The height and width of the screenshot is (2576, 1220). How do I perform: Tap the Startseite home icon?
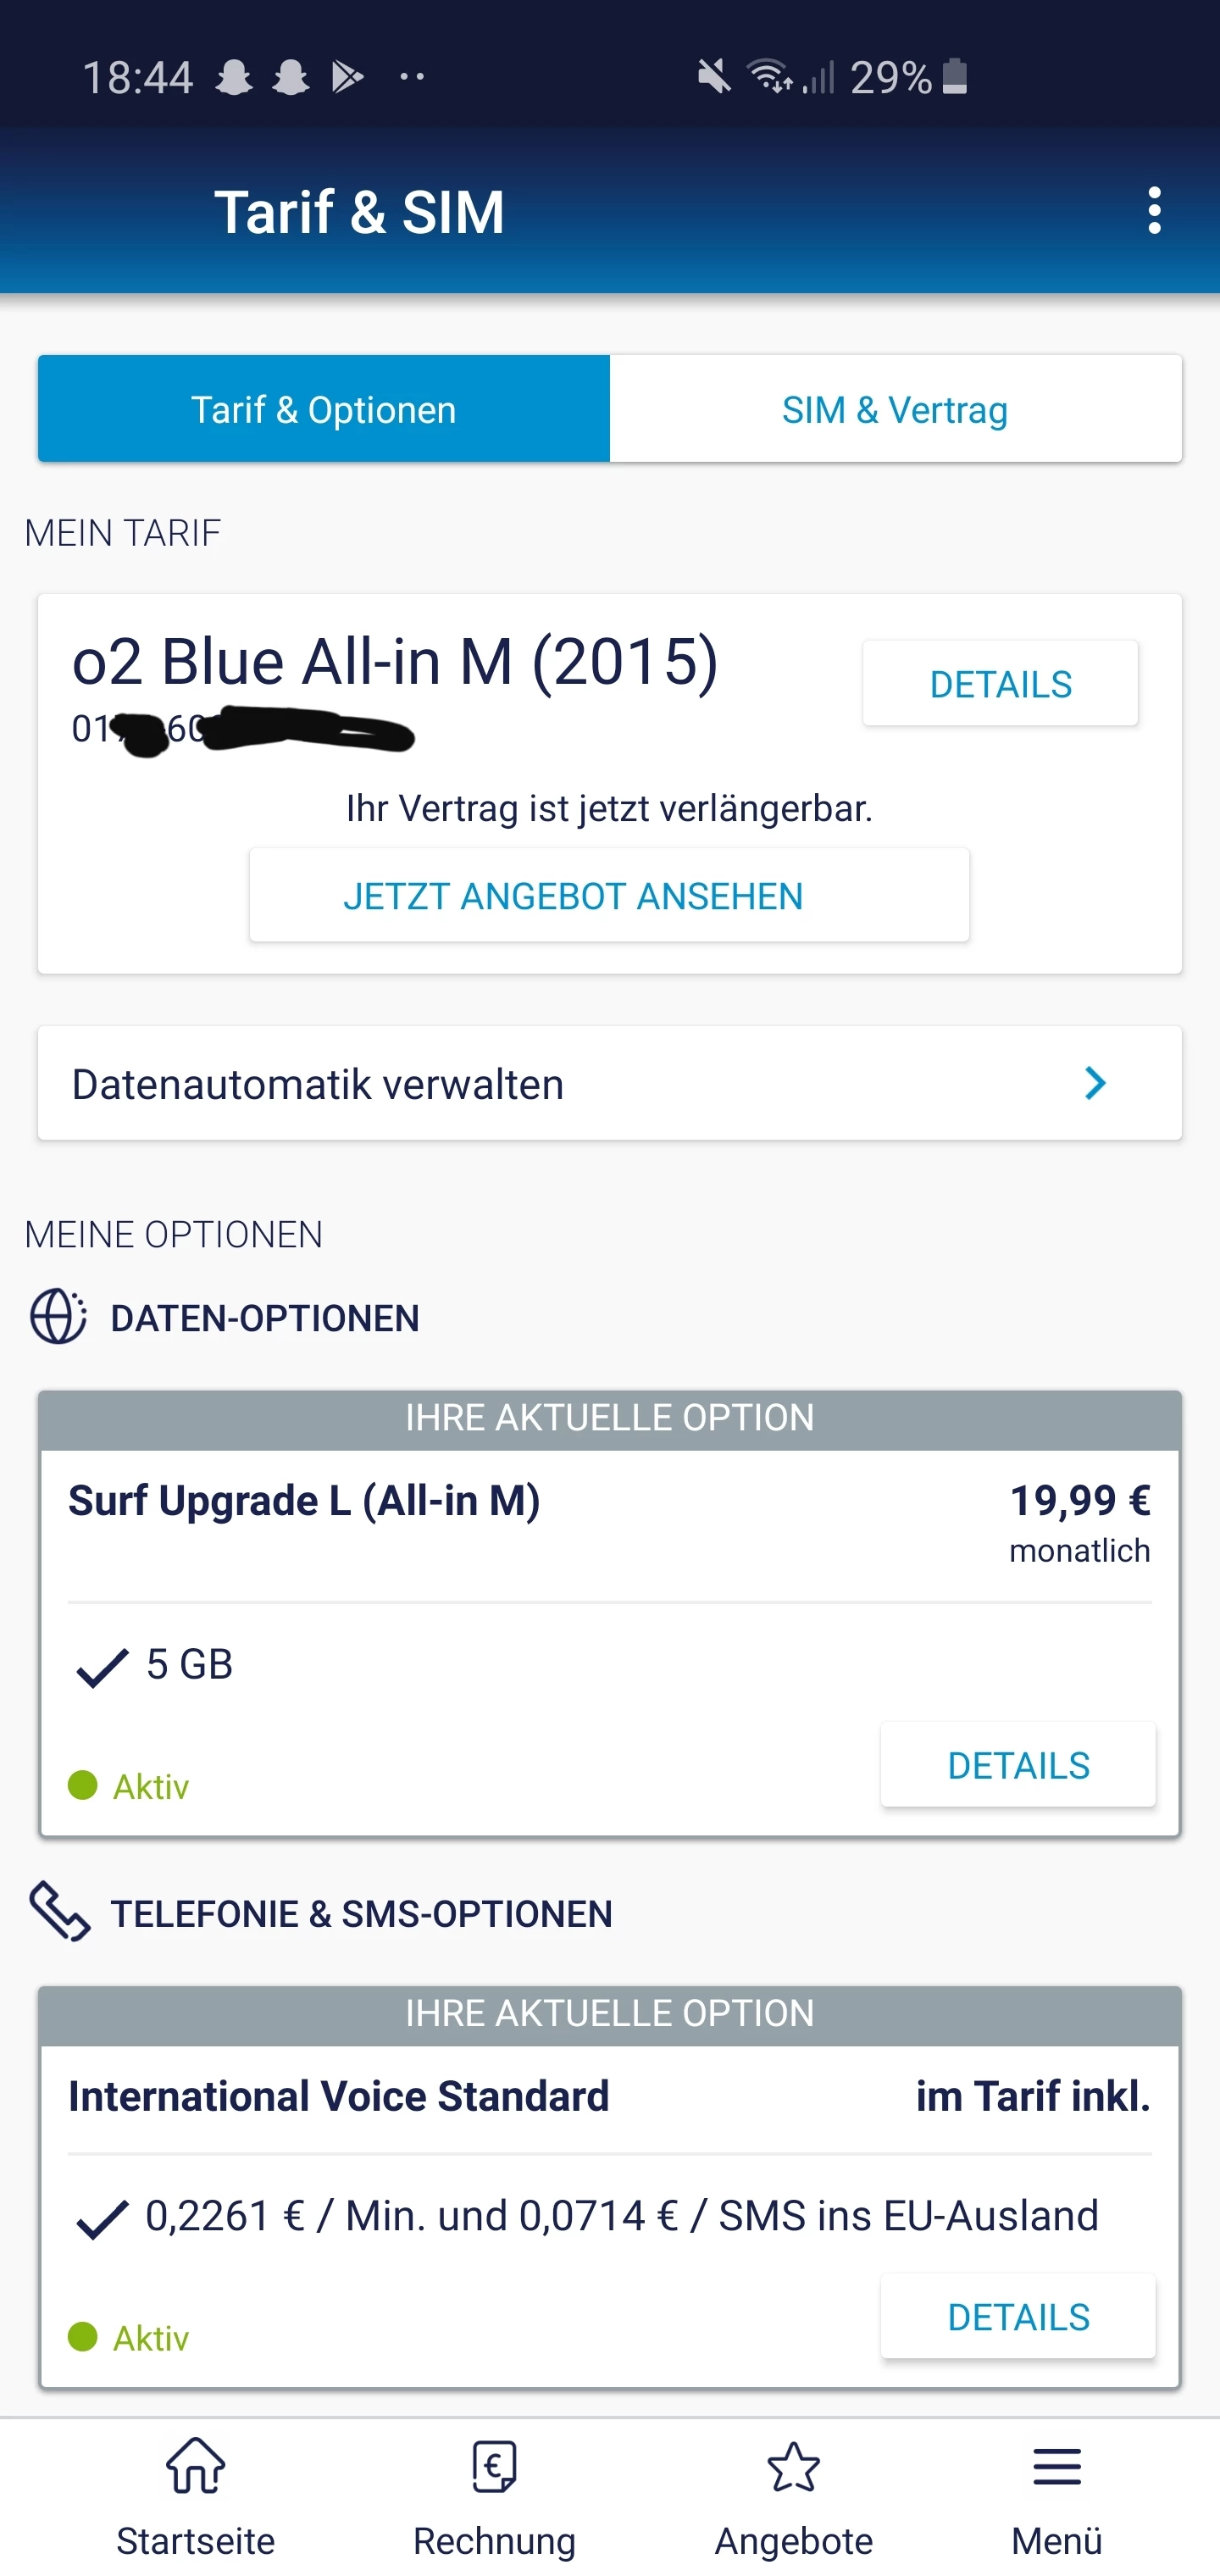pos(196,2466)
